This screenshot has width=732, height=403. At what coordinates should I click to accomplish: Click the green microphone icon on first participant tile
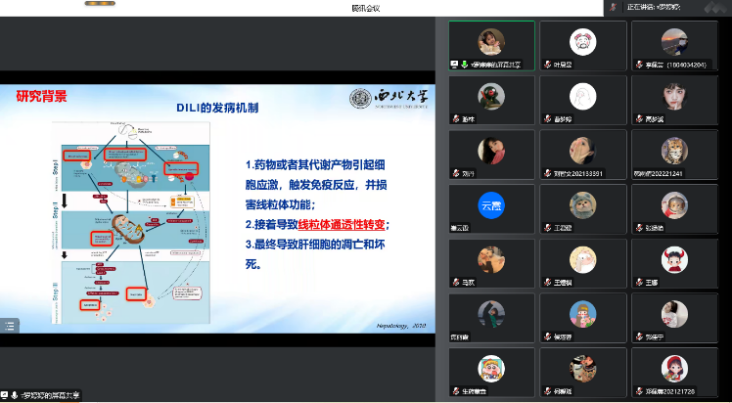coord(463,64)
